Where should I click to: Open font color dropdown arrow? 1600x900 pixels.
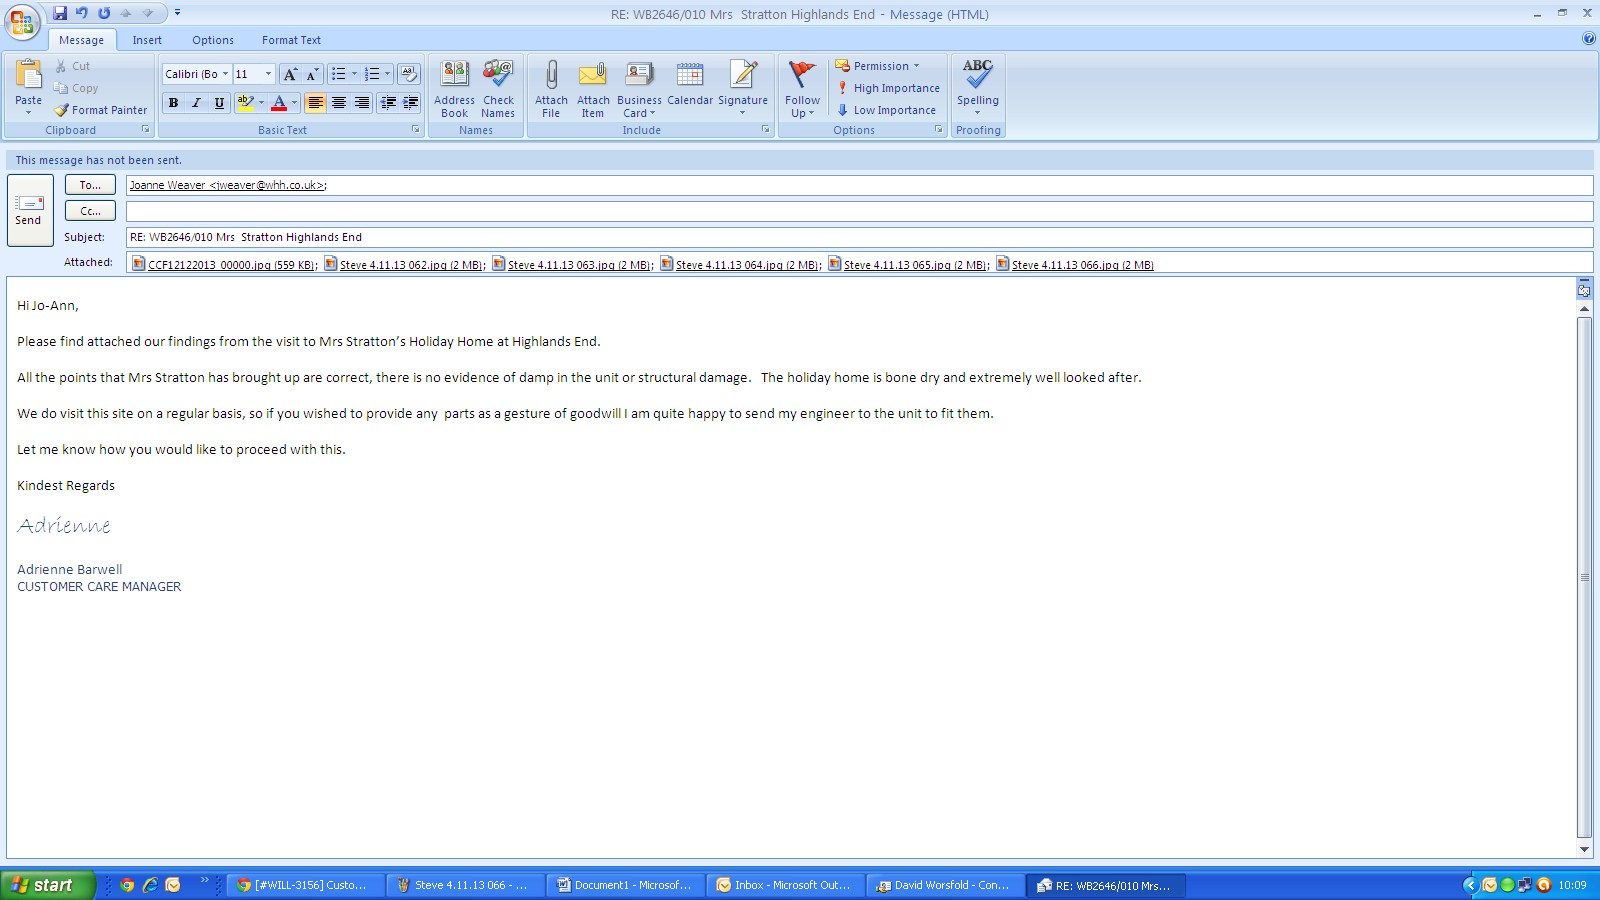tap(294, 102)
